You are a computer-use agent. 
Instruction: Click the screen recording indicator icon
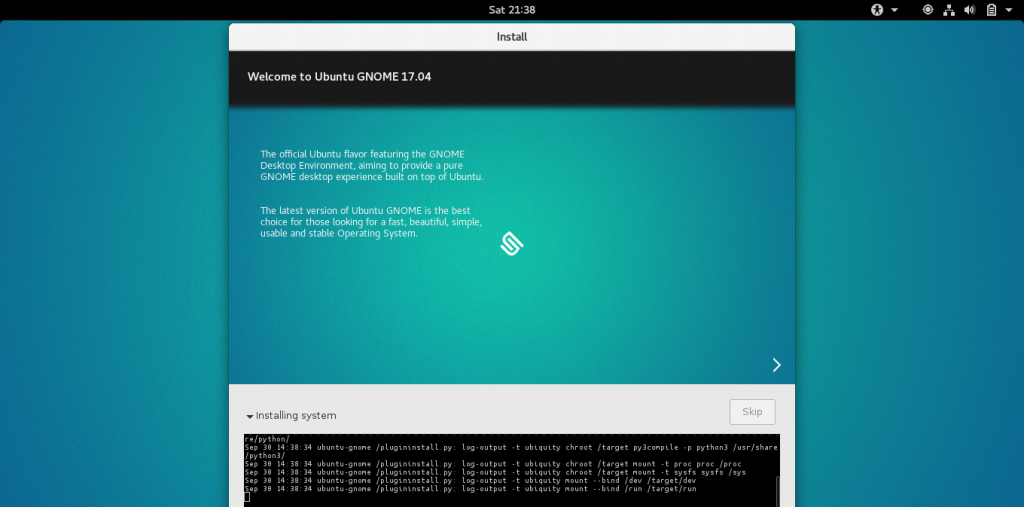[x=928, y=10]
